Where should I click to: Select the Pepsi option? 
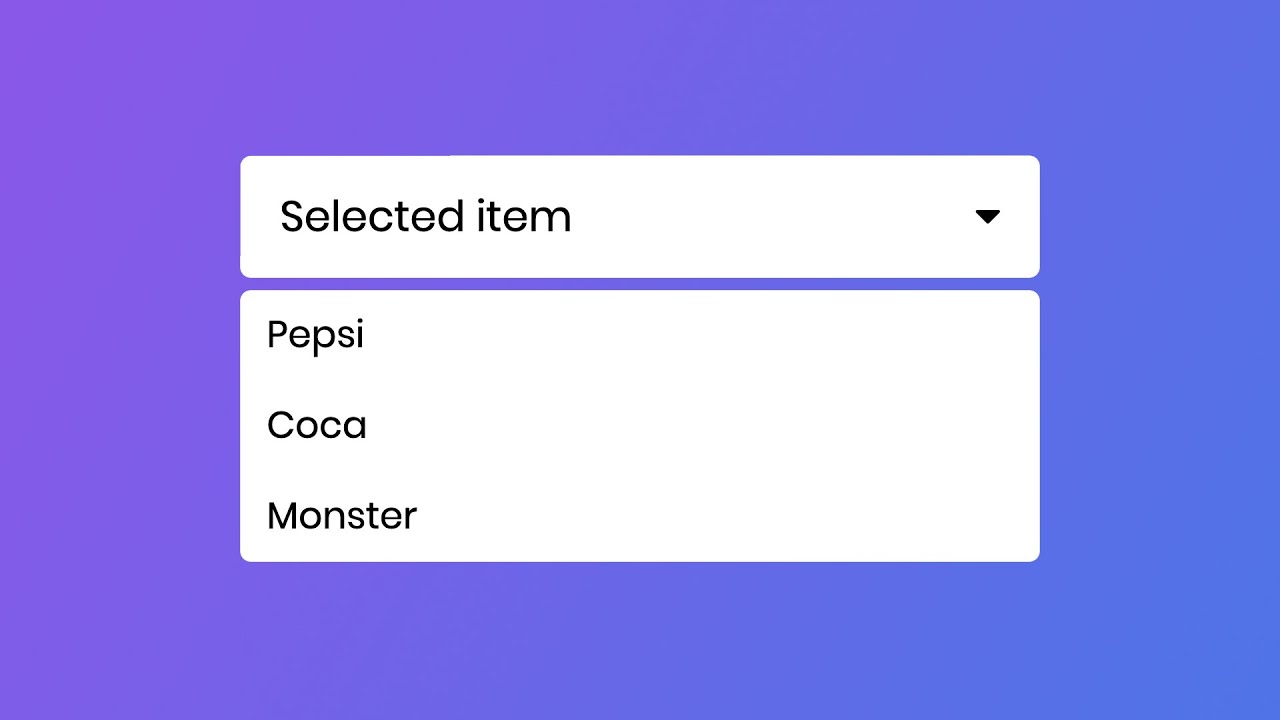316,335
